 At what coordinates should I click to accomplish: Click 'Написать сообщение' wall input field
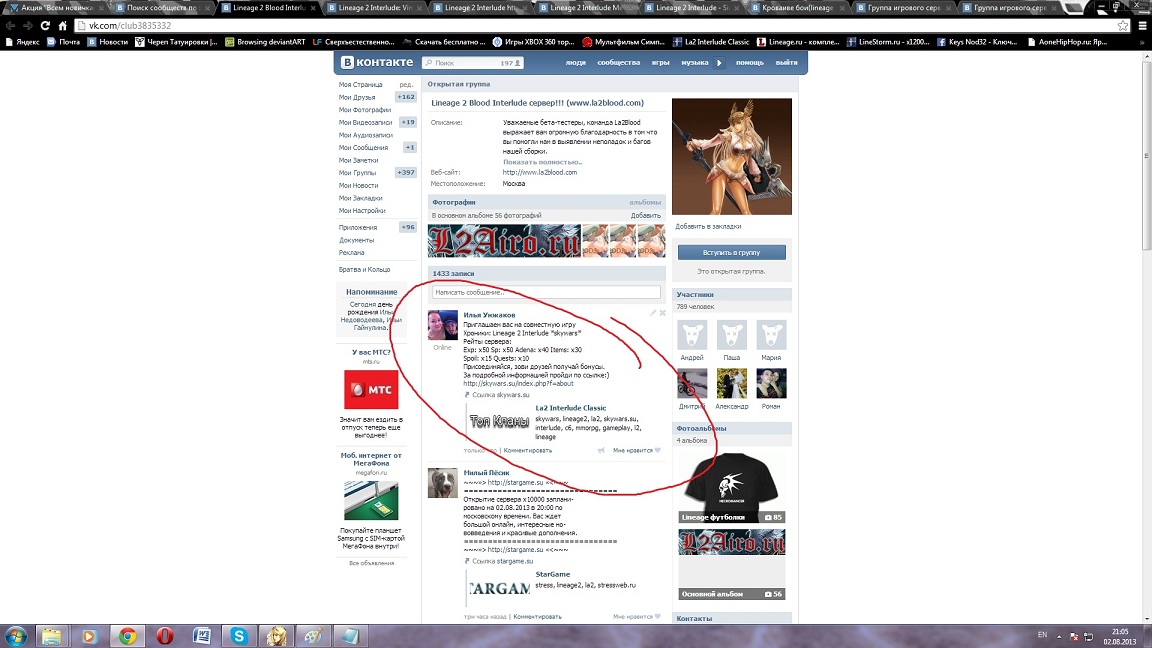click(546, 292)
